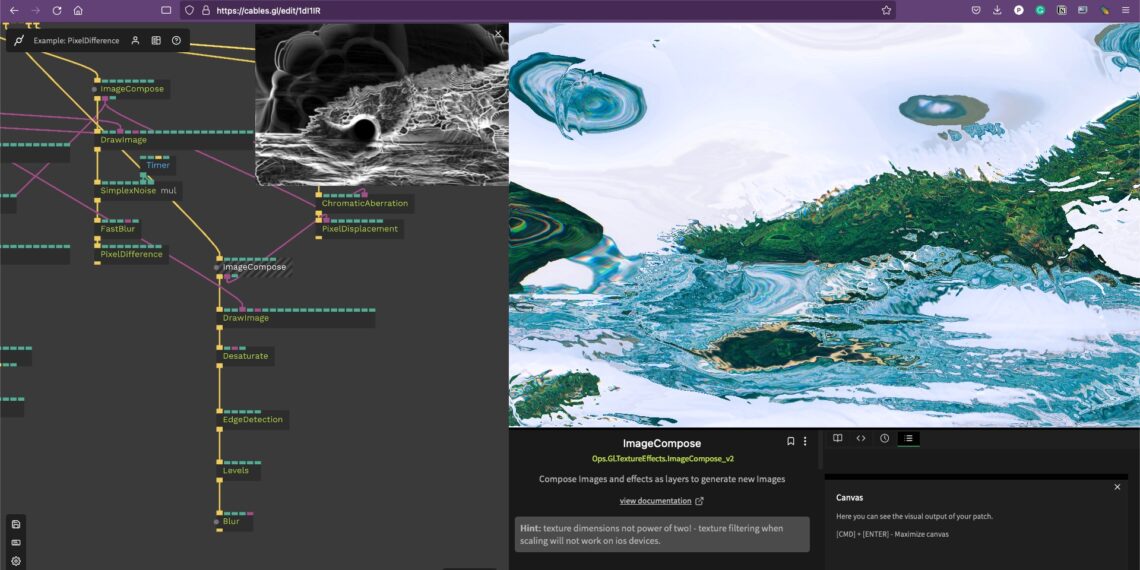The height and width of the screenshot is (570, 1140).
Task: Click the save patch icon in the bottom-left sidebar
Action: (16, 524)
